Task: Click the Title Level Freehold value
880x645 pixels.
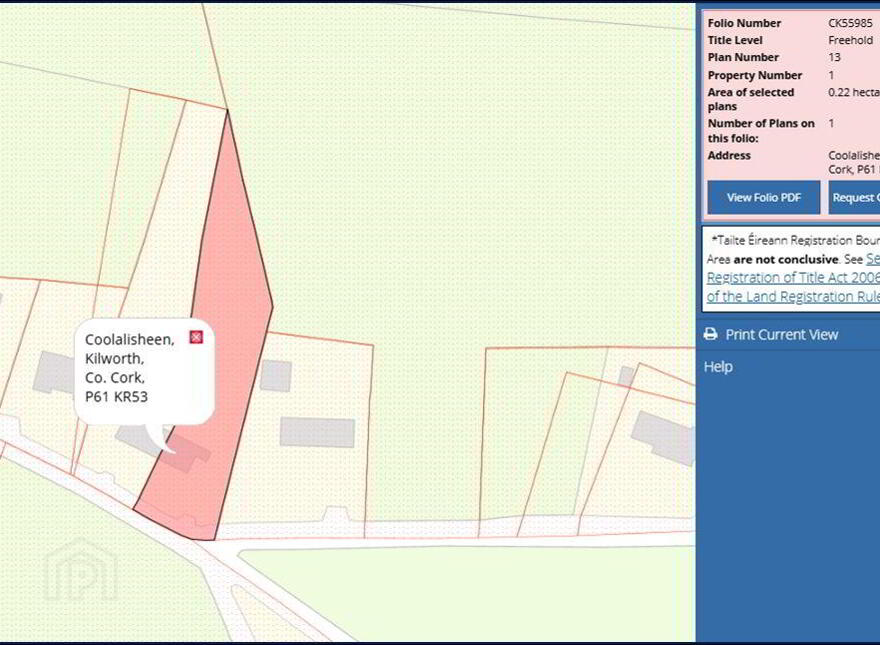Action: pyautogui.click(x=850, y=40)
